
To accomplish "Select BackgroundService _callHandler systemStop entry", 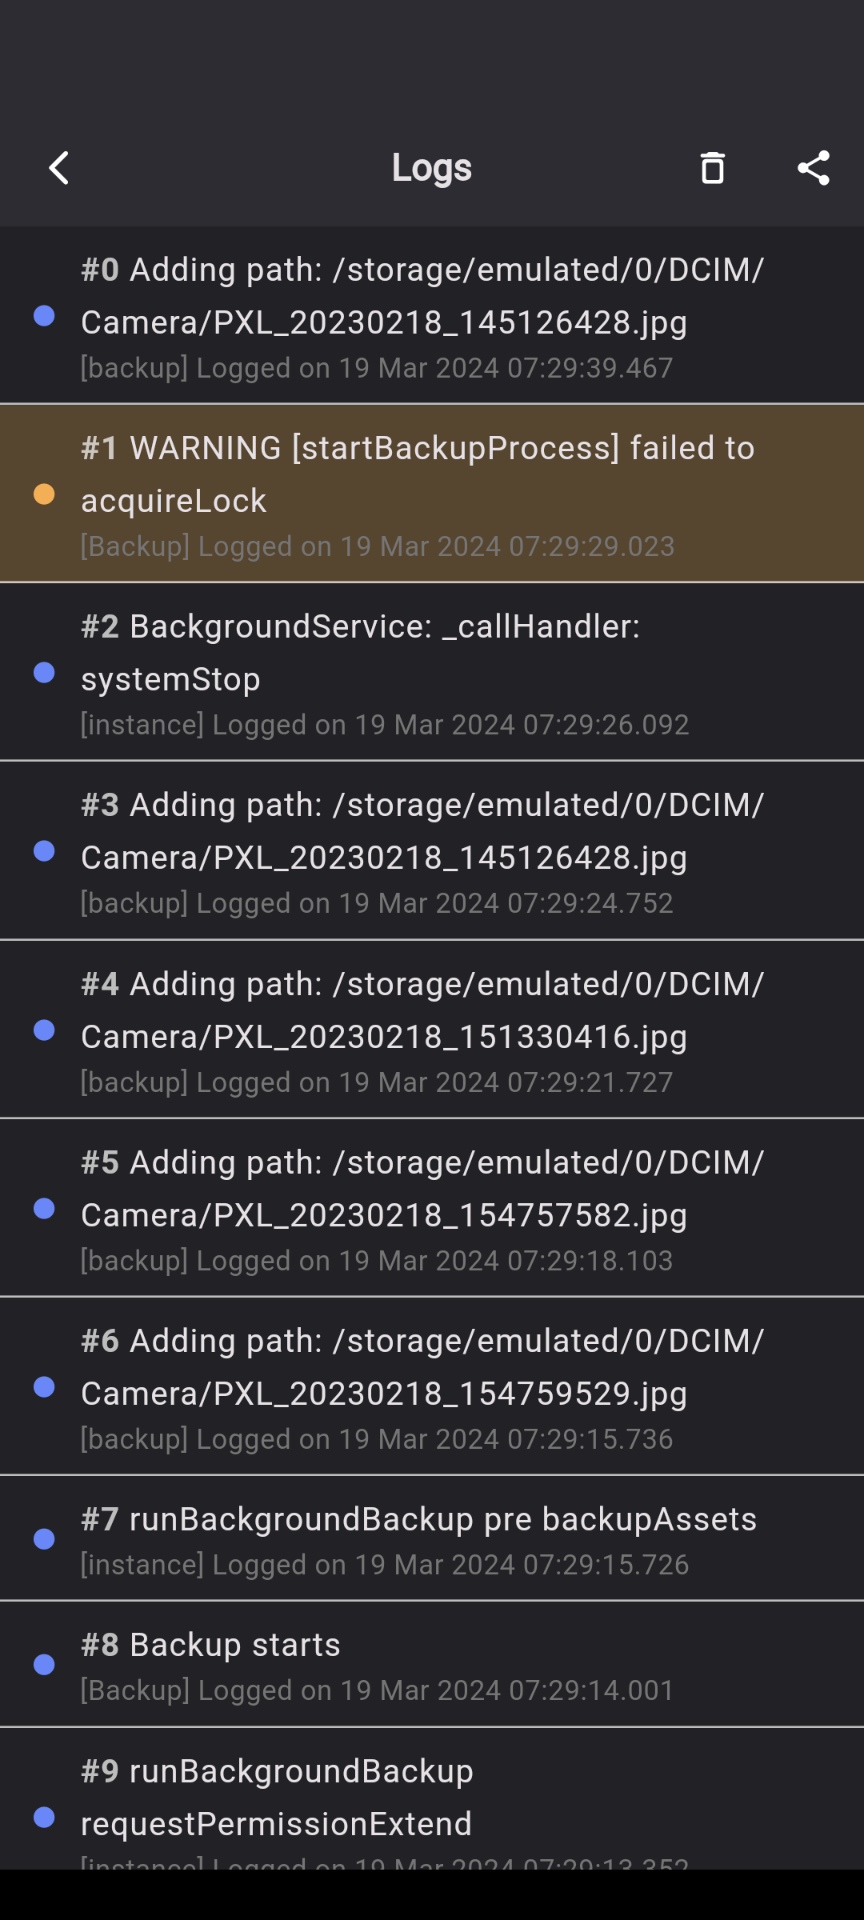I will [430, 672].
